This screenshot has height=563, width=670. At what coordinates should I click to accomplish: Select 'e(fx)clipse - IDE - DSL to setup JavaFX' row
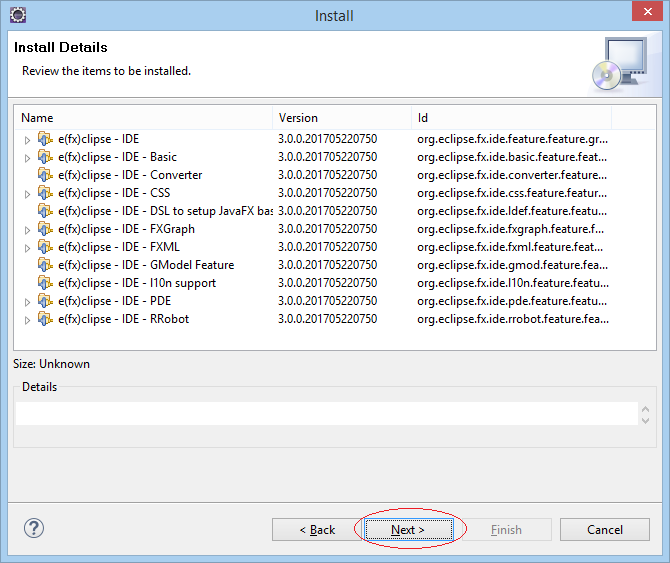click(x=165, y=211)
